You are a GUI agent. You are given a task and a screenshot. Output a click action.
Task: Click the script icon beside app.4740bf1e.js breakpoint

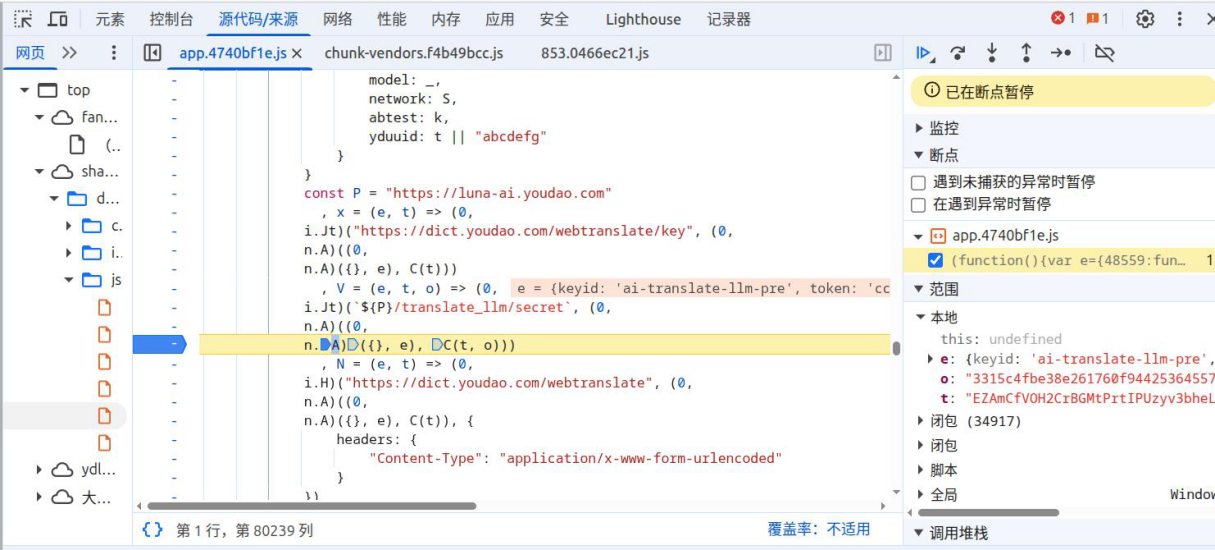938,236
